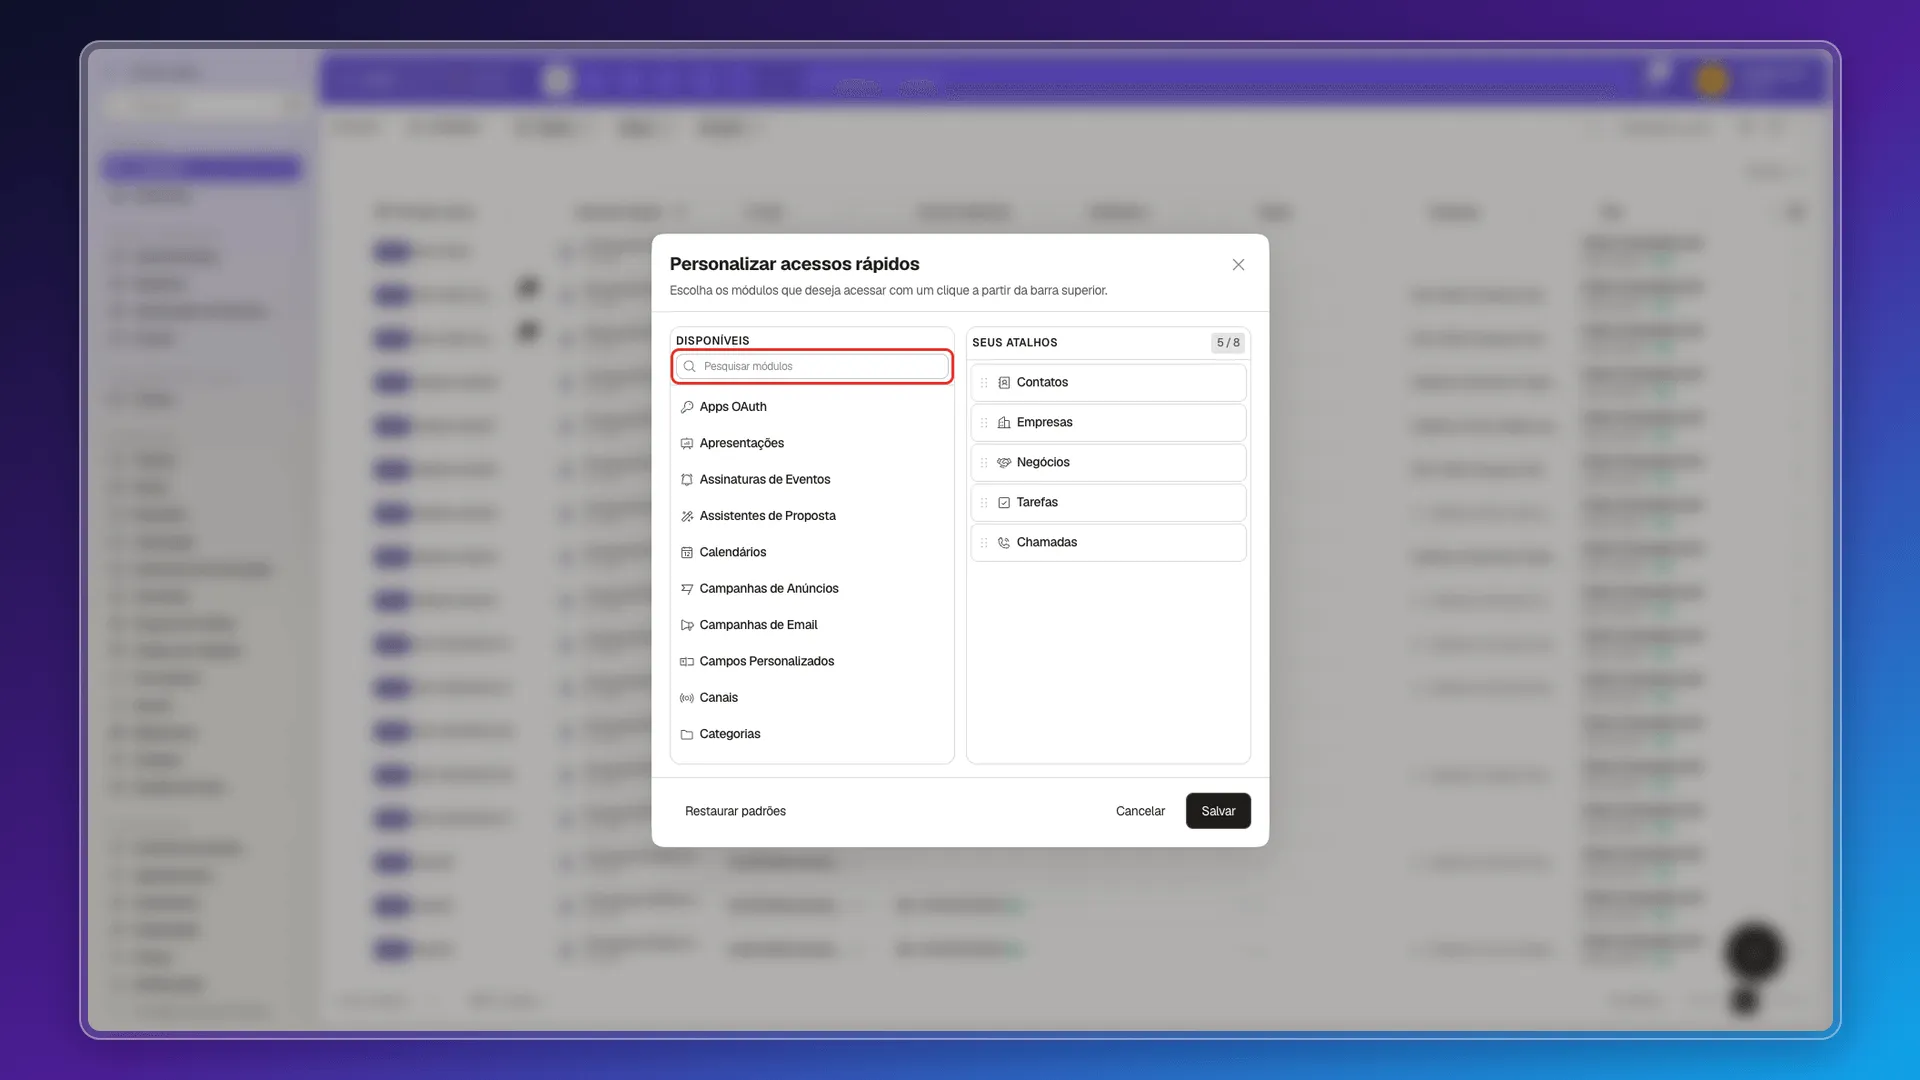
Task: Click the Apps OAuth key icon
Action: pyautogui.click(x=687, y=407)
